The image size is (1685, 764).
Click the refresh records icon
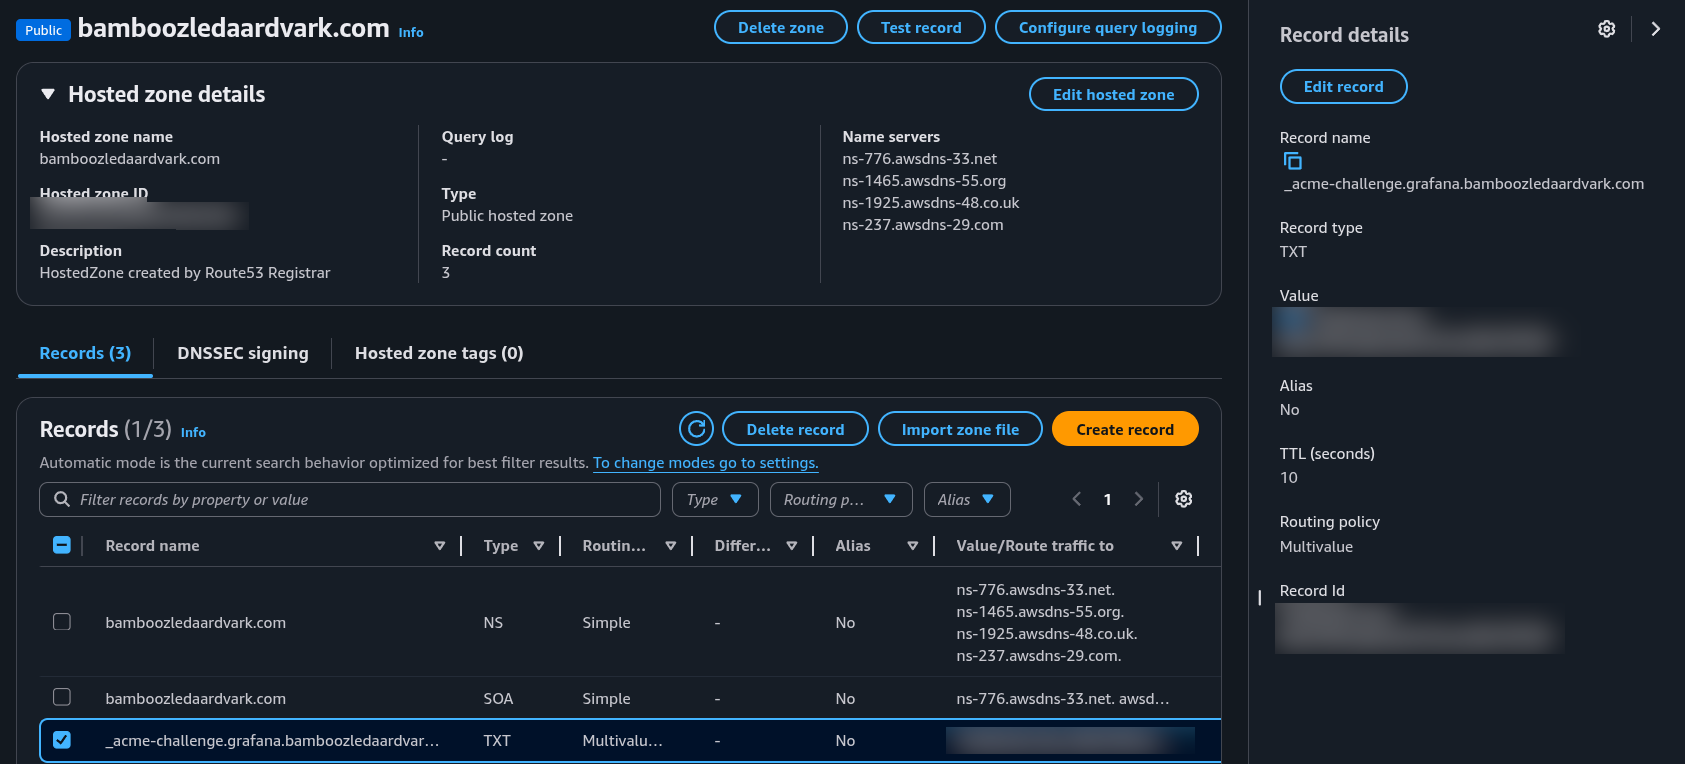tap(696, 429)
